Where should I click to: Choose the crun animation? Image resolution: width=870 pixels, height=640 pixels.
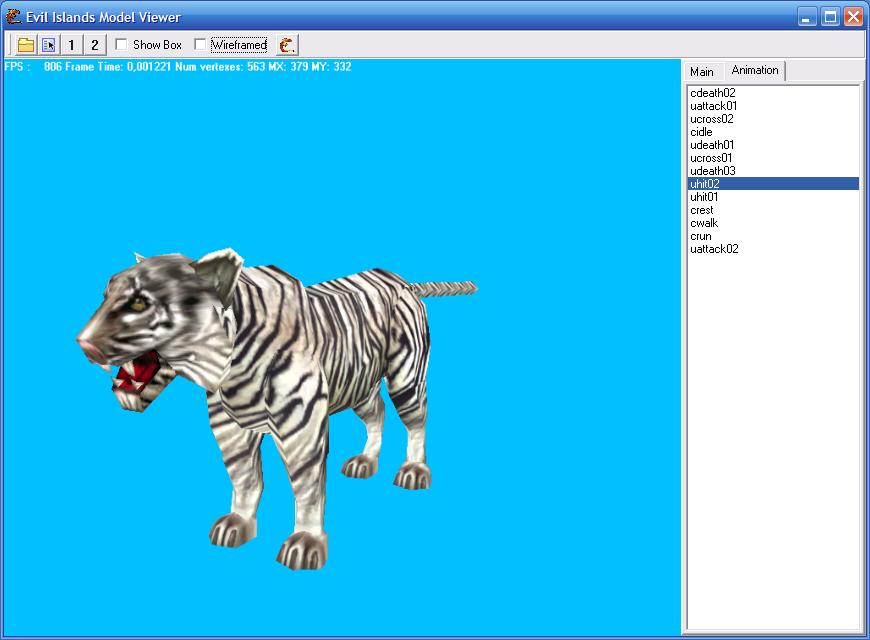point(701,236)
